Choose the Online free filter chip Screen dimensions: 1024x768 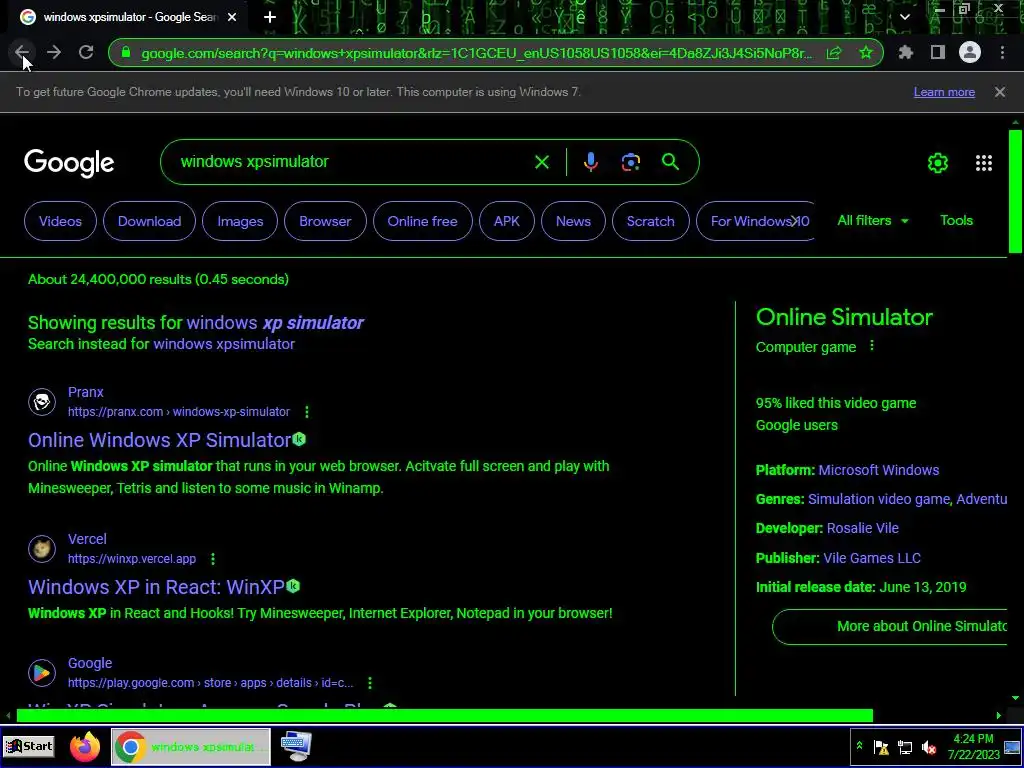pyautogui.click(x=423, y=221)
